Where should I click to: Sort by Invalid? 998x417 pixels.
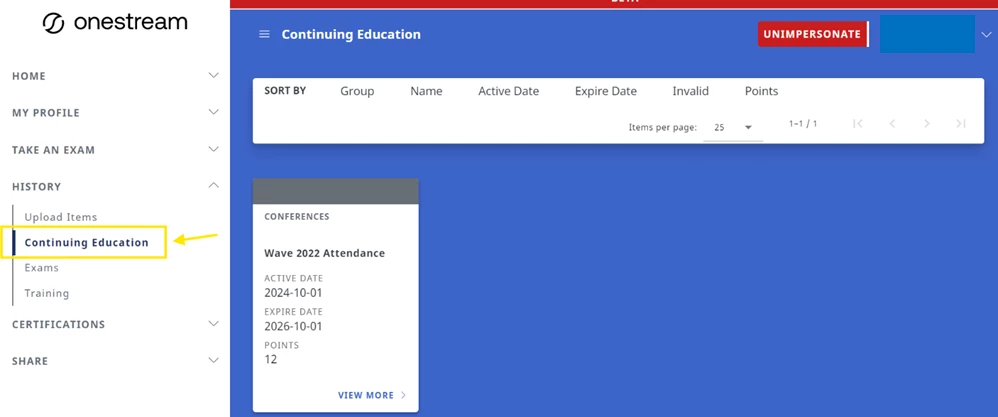pyautogui.click(x=691, y=91)
